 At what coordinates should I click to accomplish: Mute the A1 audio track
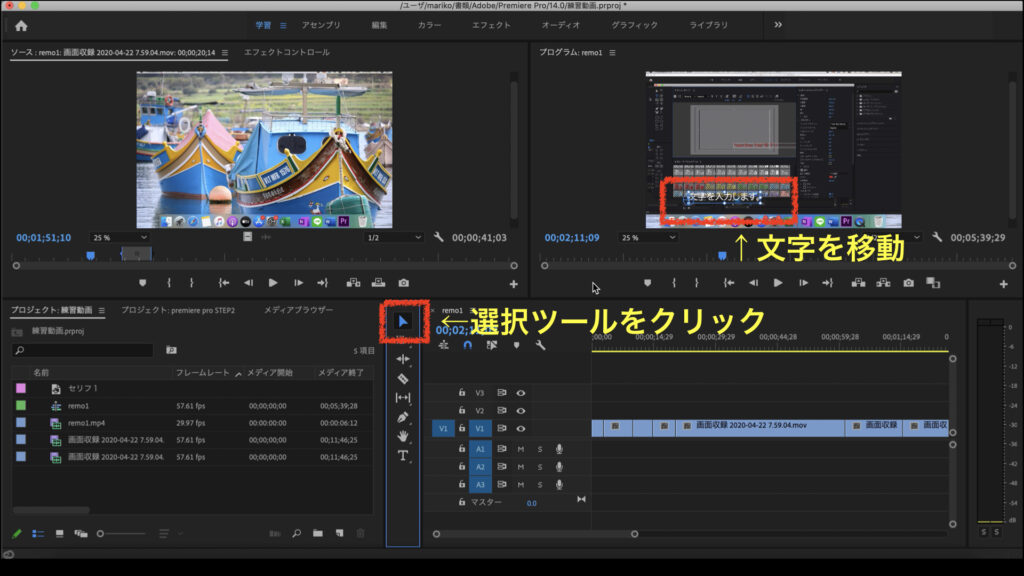point(520,449)
